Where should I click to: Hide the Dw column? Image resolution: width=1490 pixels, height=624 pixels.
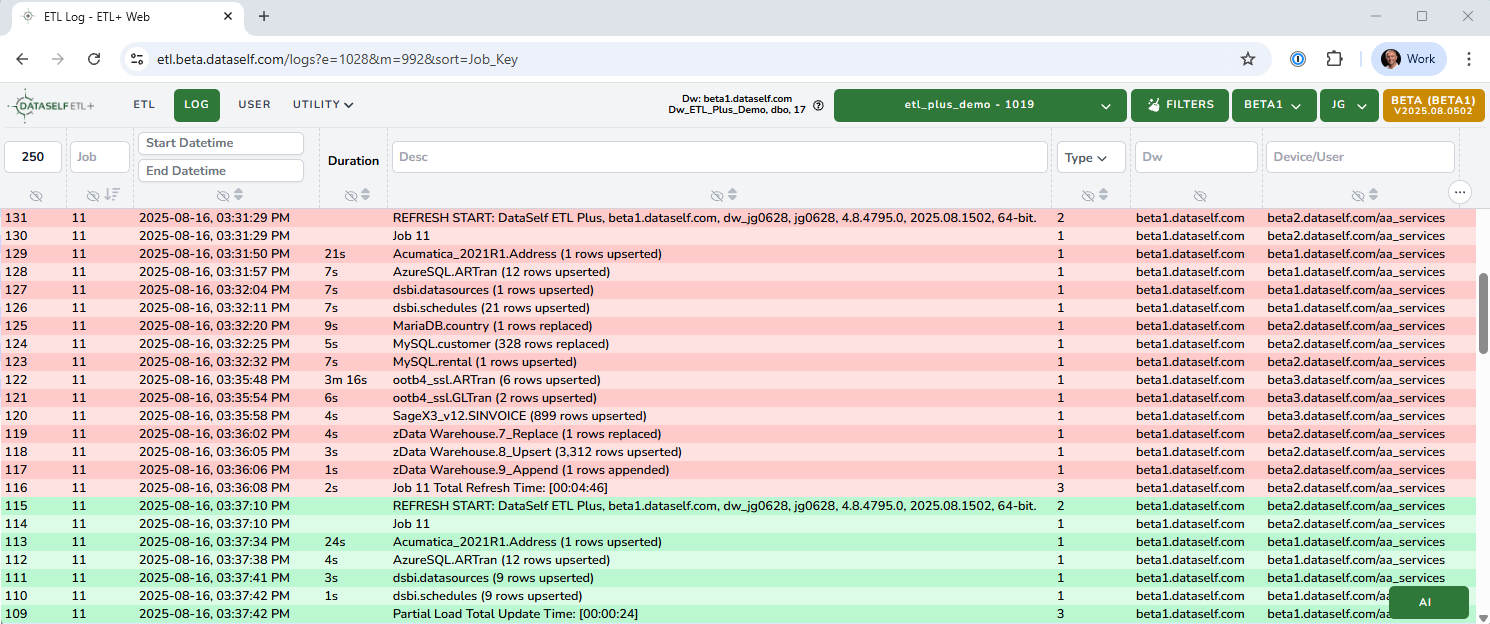[1199, 195]
